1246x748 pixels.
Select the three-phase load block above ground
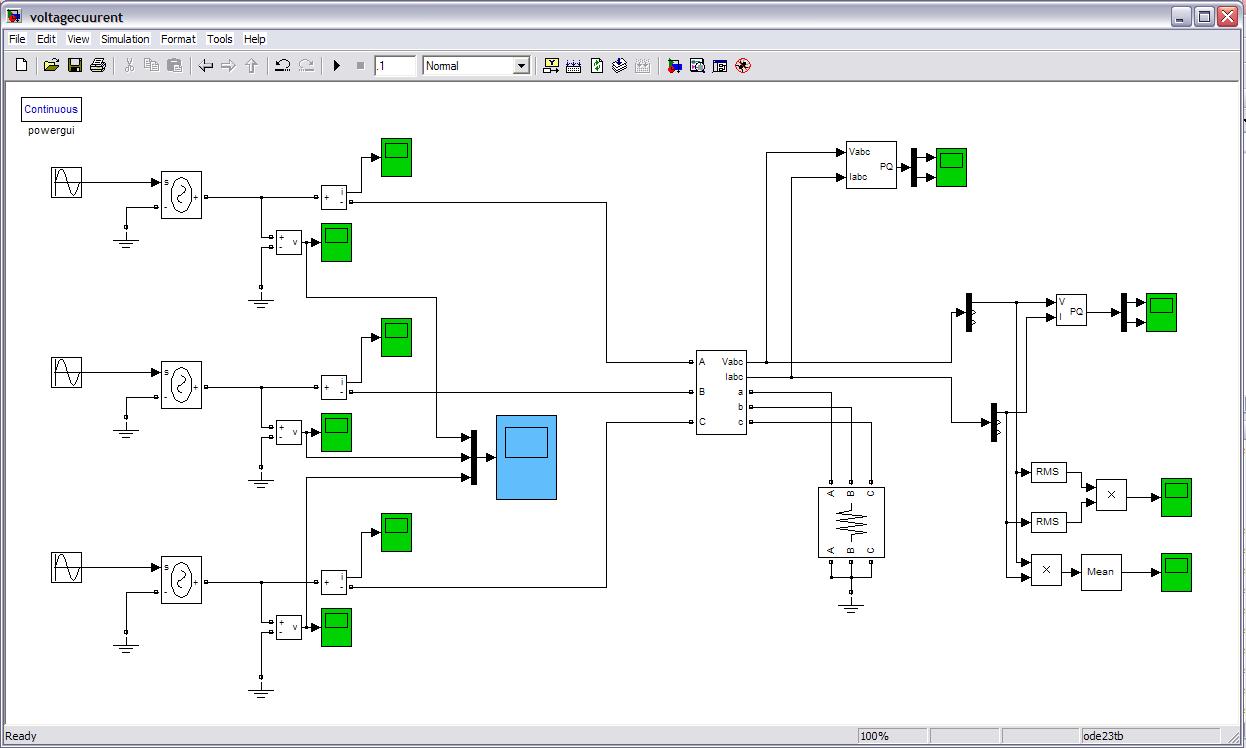click(x=851, y=522)
